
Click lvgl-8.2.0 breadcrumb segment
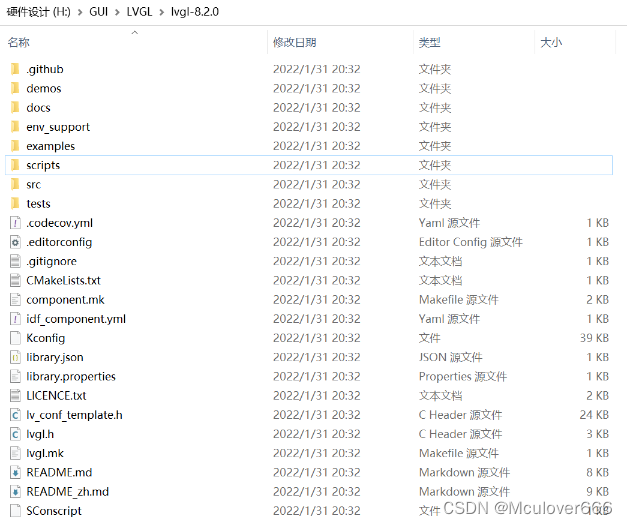tap(195, 12)
